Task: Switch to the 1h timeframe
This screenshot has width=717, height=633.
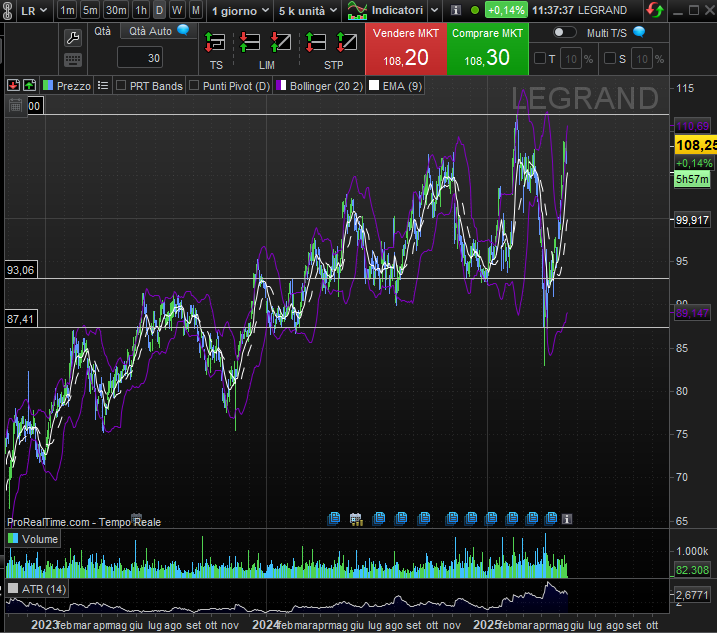Action: click(141, 10)
